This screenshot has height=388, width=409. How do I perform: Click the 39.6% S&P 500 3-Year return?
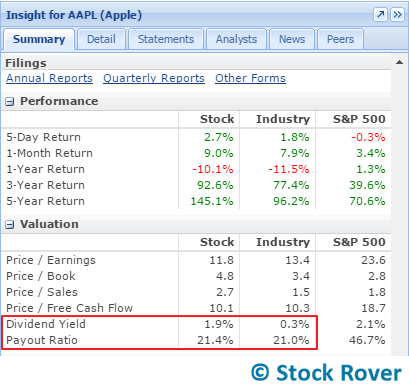(367, 185)
